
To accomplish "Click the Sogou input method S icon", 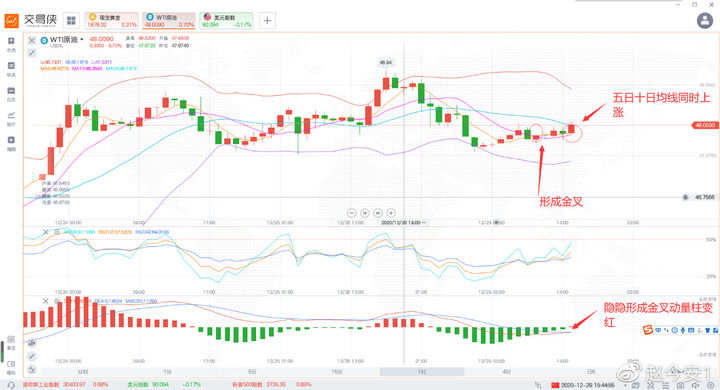I will point(647,330).
